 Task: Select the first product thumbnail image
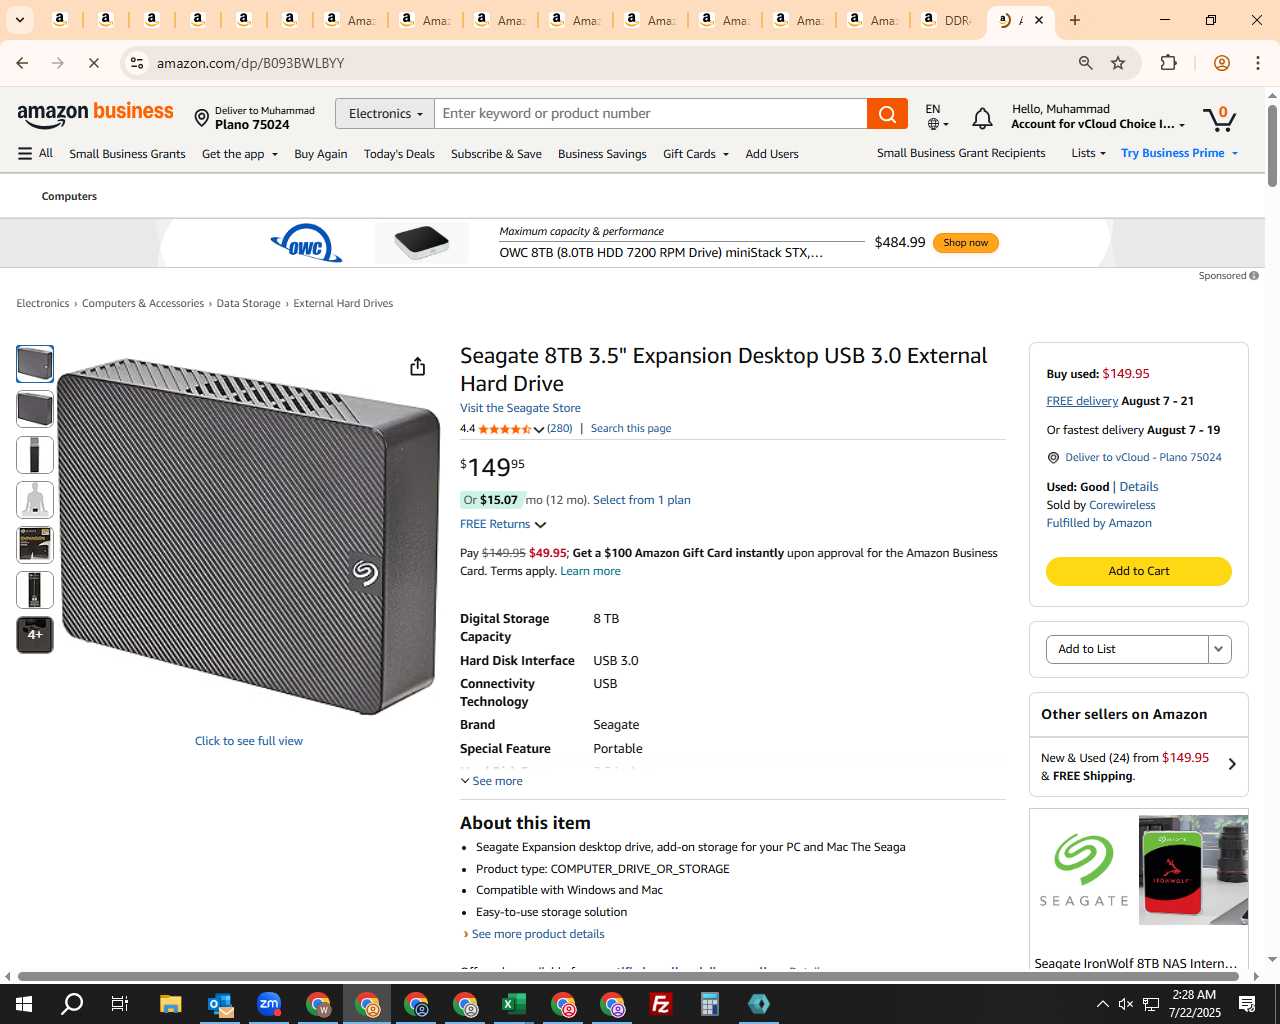pos(35,364)
